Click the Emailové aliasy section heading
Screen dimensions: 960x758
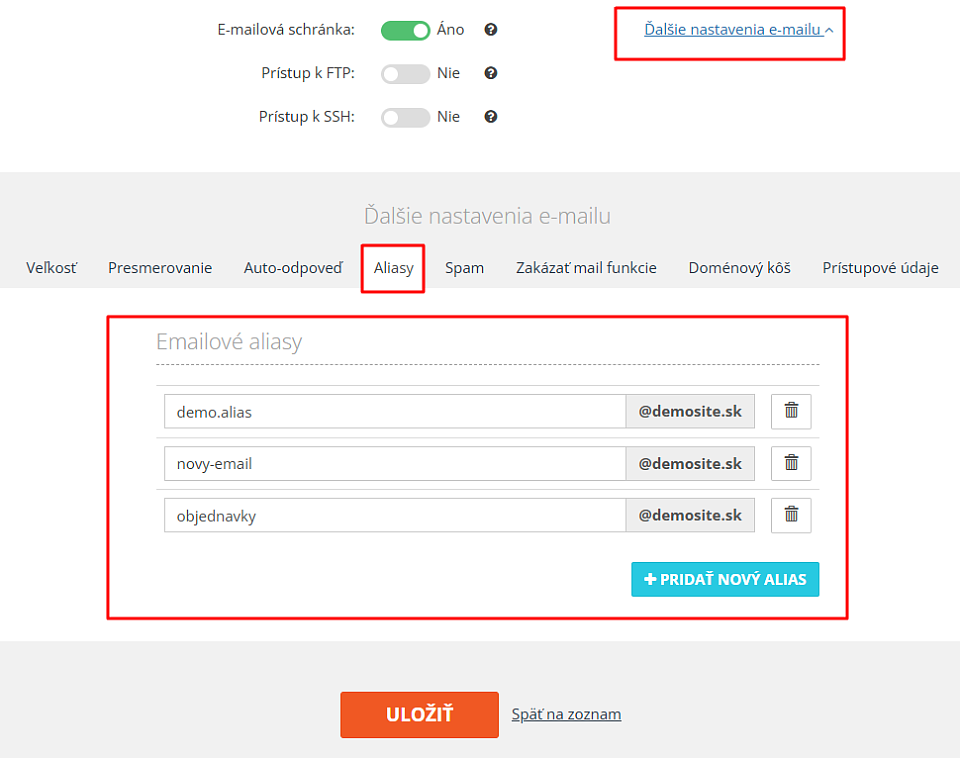pyautogui.click(x=229, y=342)
